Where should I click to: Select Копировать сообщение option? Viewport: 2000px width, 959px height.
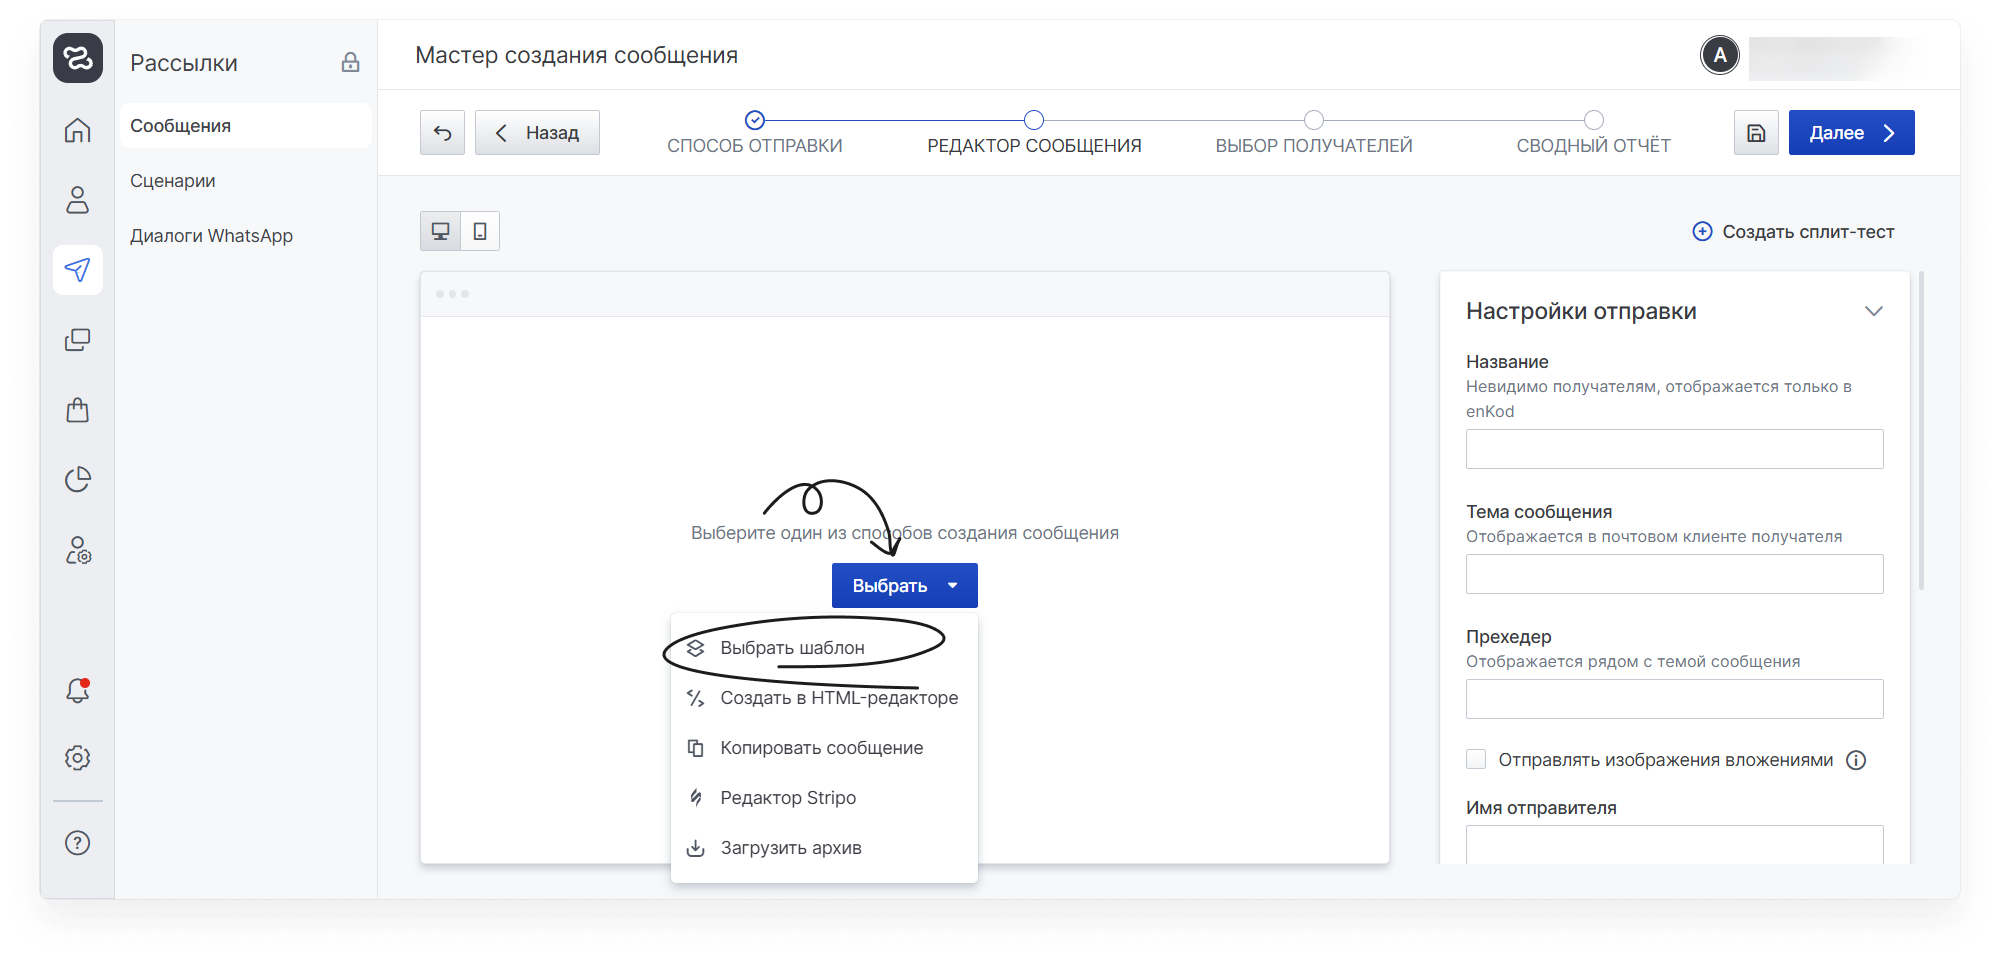824,748
